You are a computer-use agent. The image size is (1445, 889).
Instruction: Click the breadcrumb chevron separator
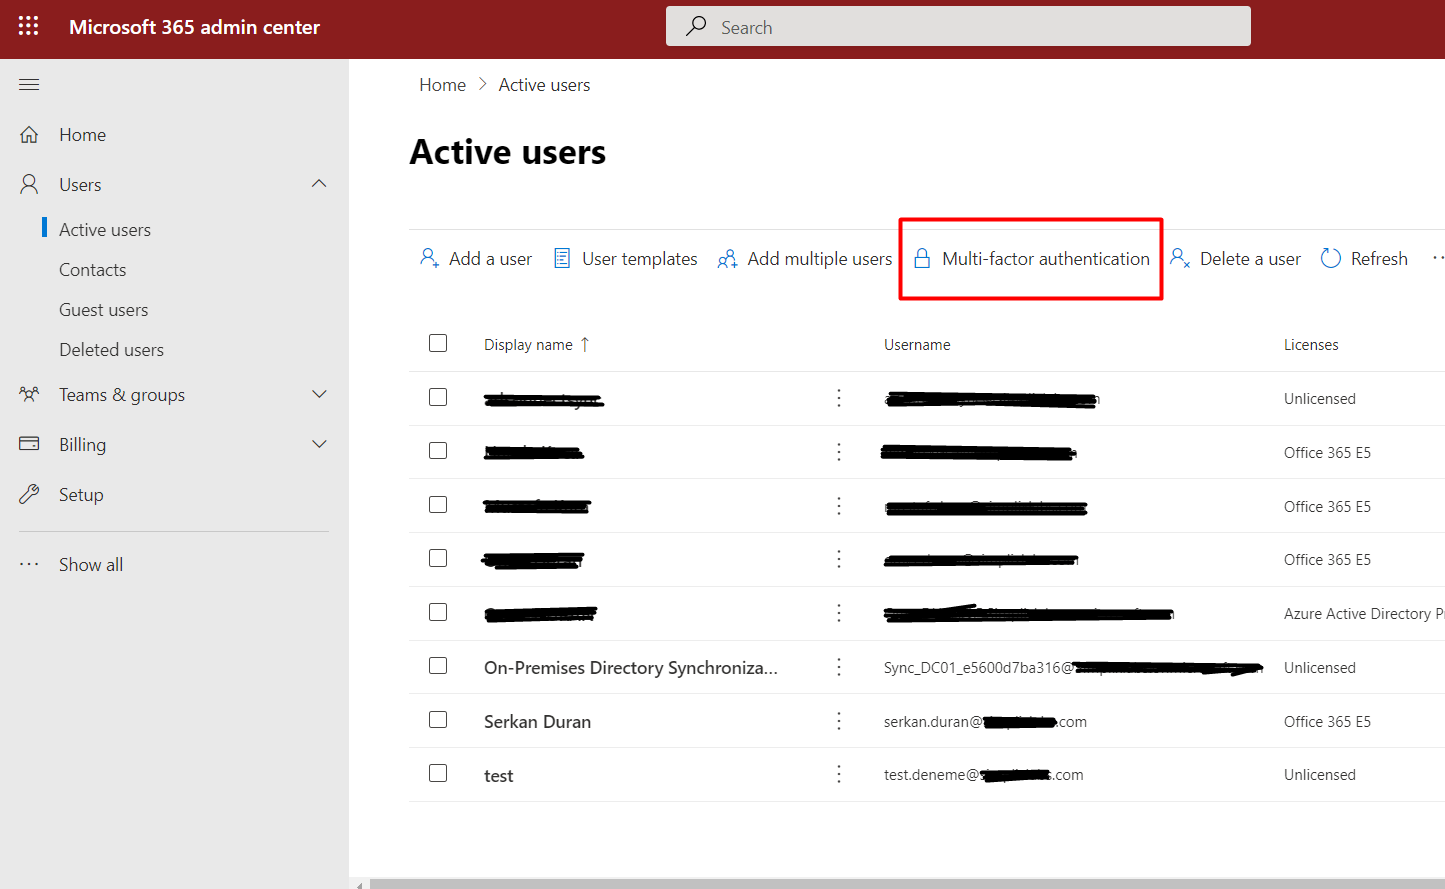pyautogui.click(x=482, y=84)
